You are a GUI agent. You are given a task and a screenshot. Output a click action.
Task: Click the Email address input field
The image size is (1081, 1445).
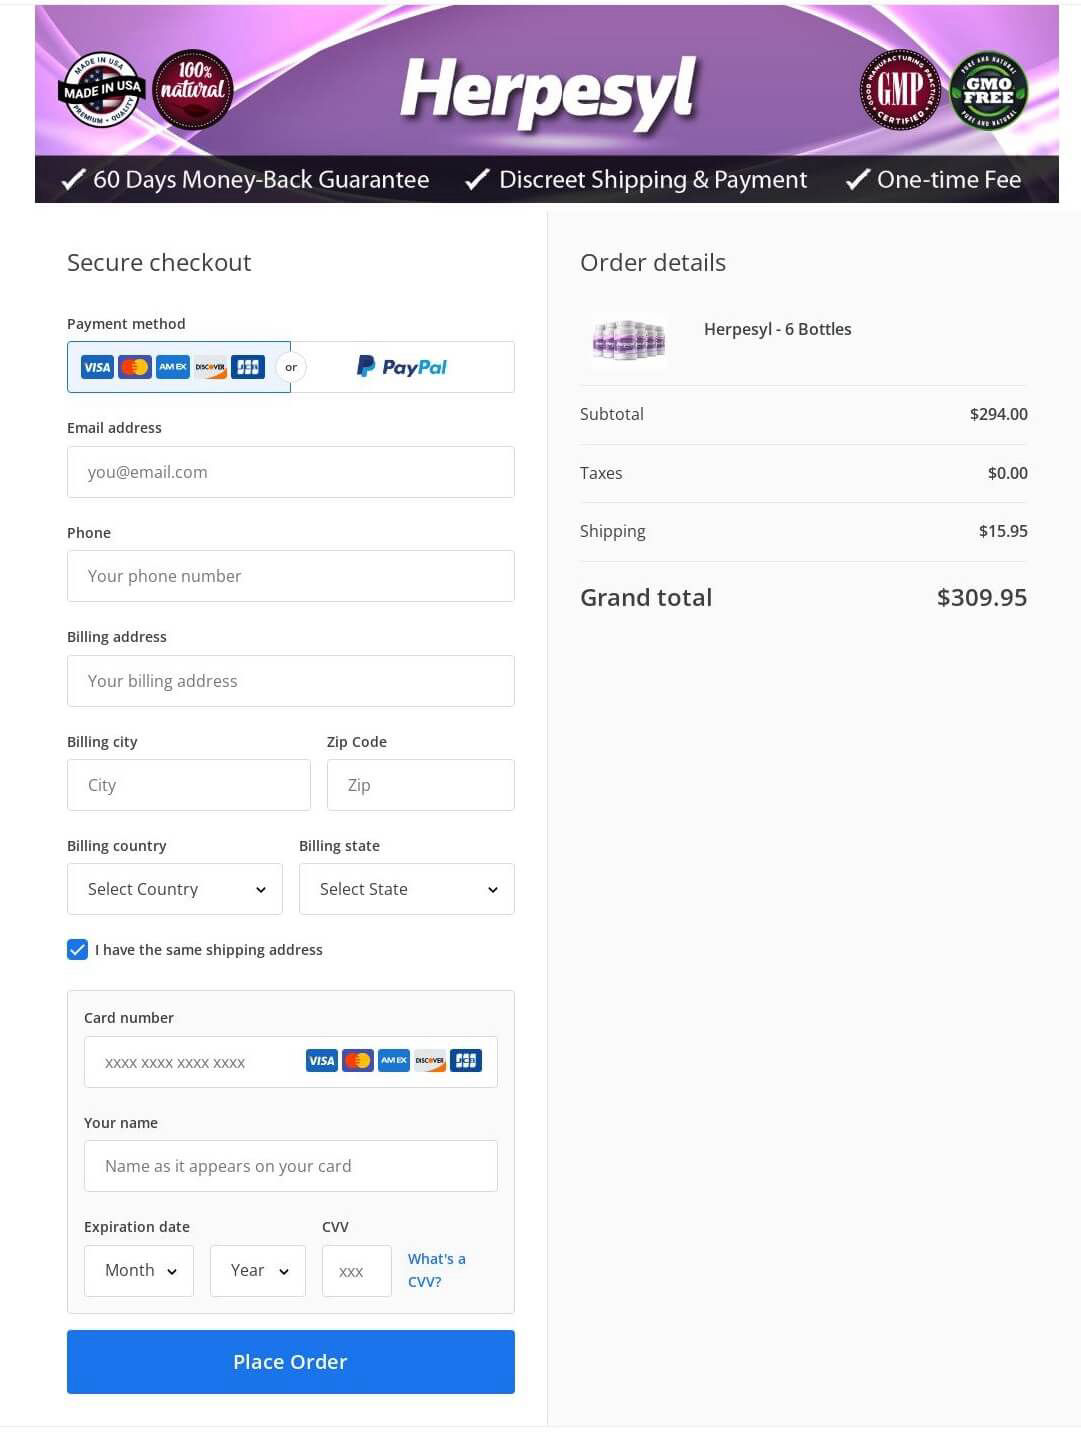coord(290,472)
